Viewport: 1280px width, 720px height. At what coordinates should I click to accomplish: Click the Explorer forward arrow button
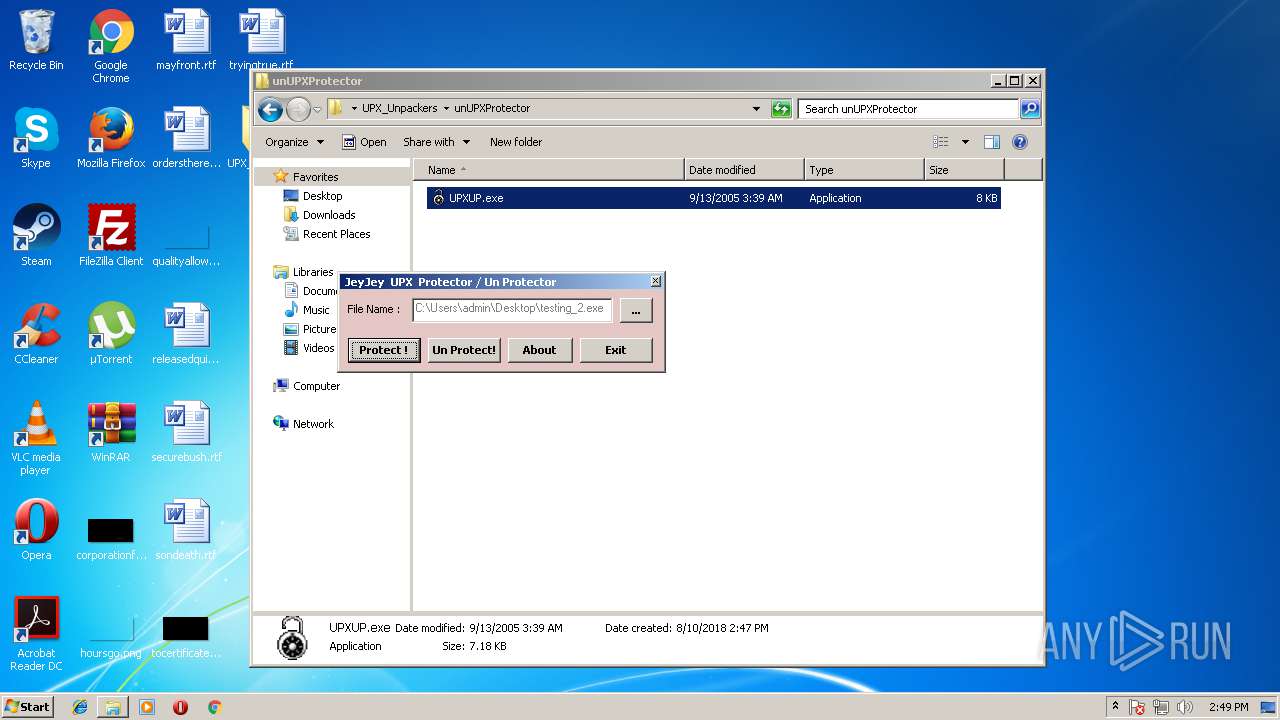coord(298,109)
